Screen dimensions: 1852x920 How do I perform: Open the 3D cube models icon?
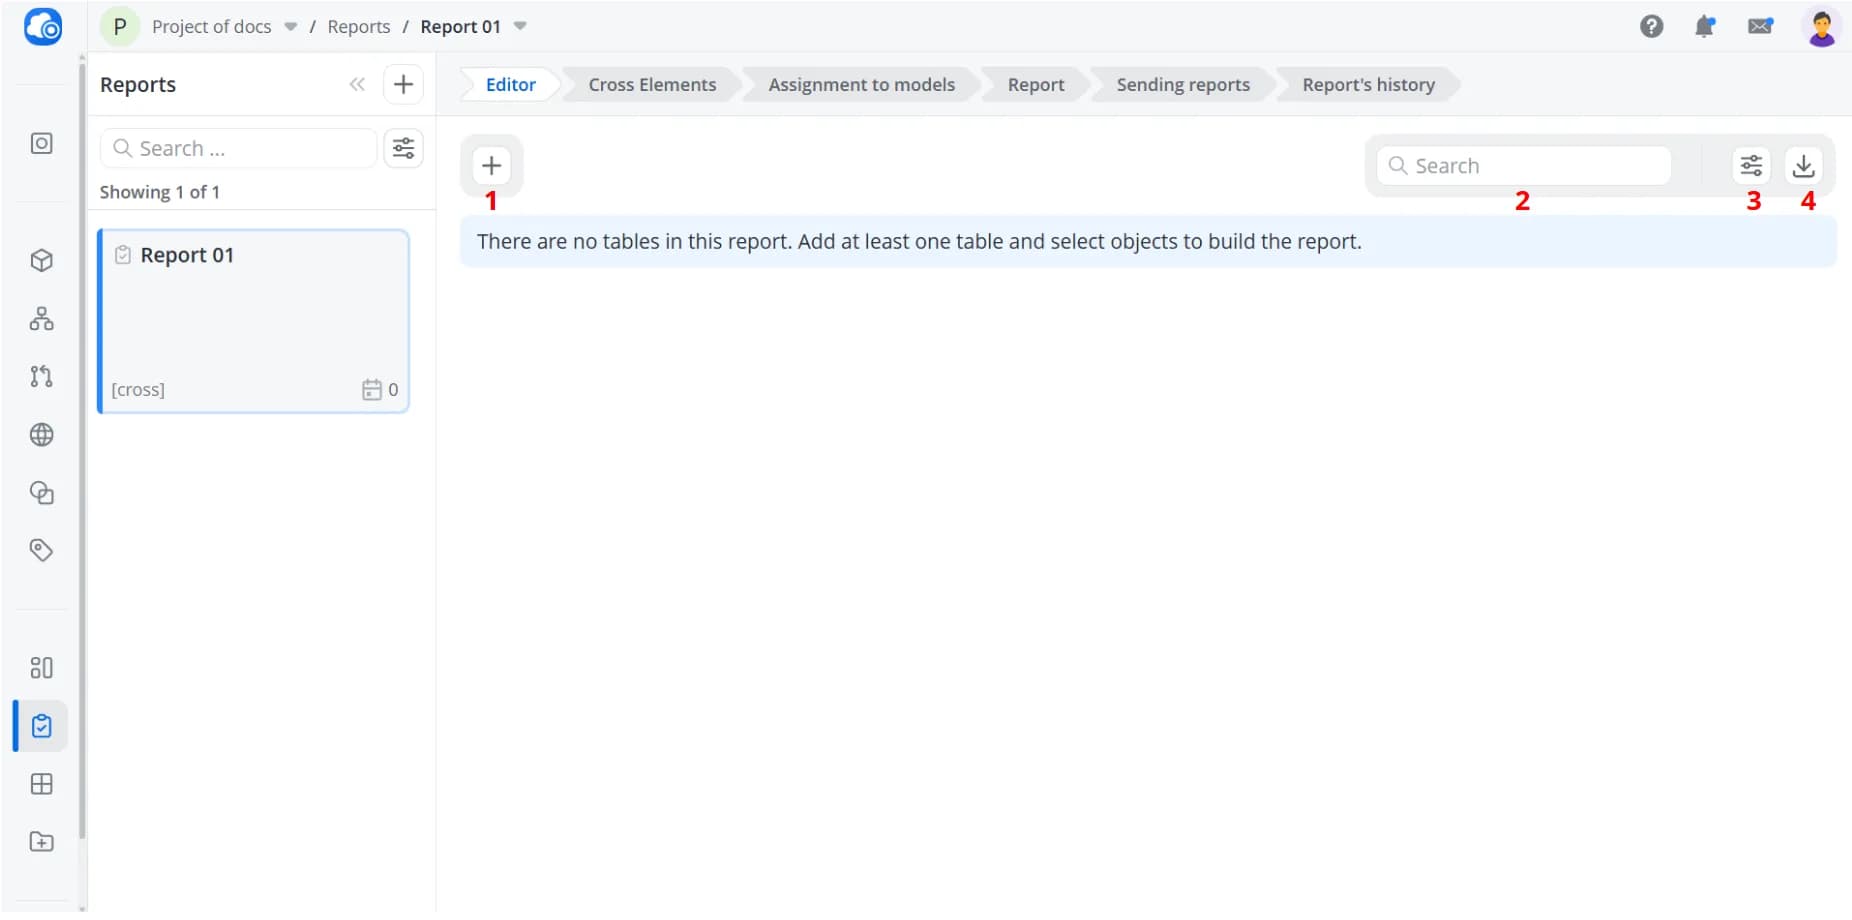(41, 260)
